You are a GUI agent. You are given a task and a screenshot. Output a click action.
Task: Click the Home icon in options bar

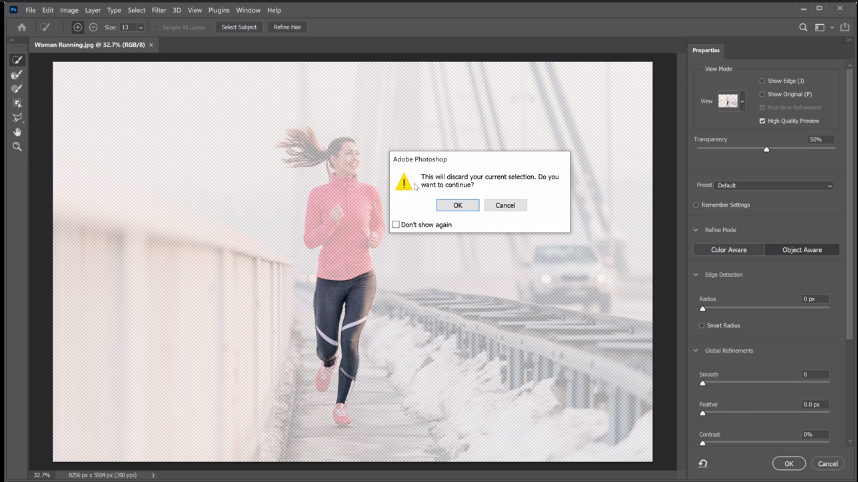coord(21,27)
